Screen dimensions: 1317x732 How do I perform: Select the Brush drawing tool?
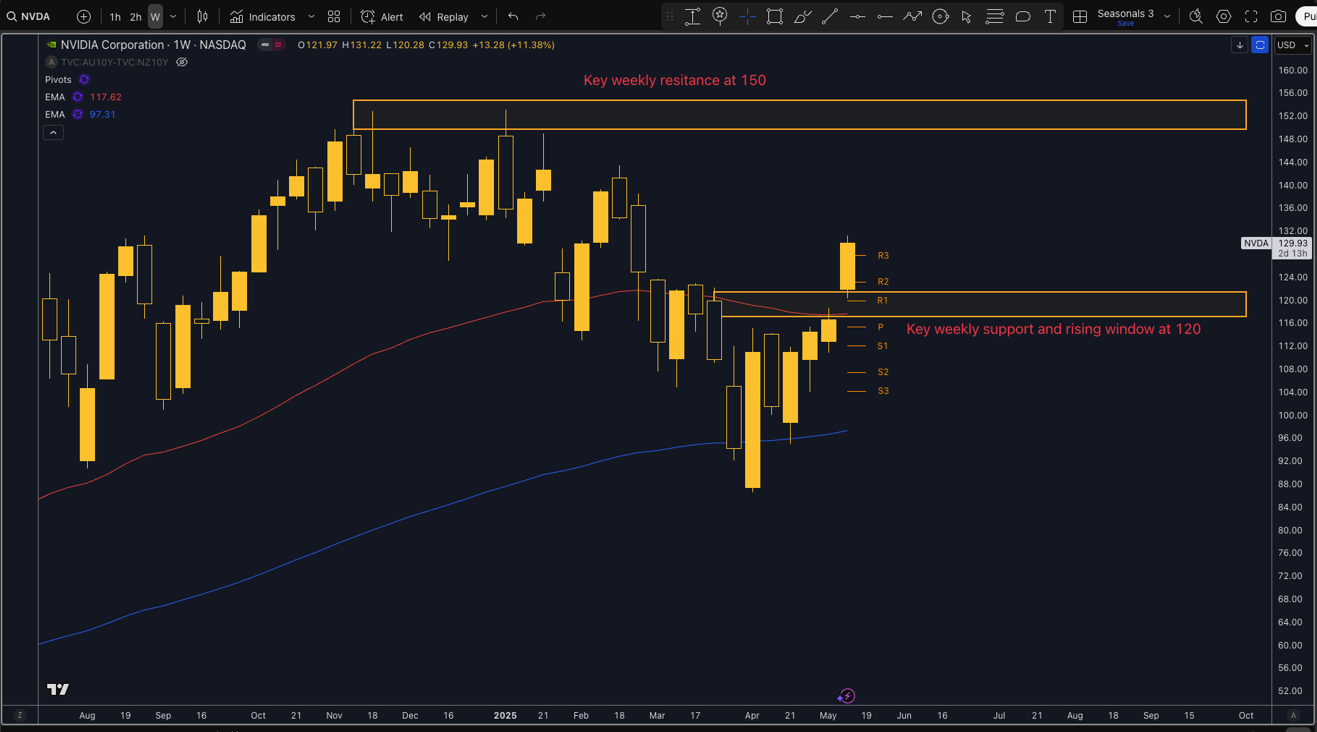(803, 16)
